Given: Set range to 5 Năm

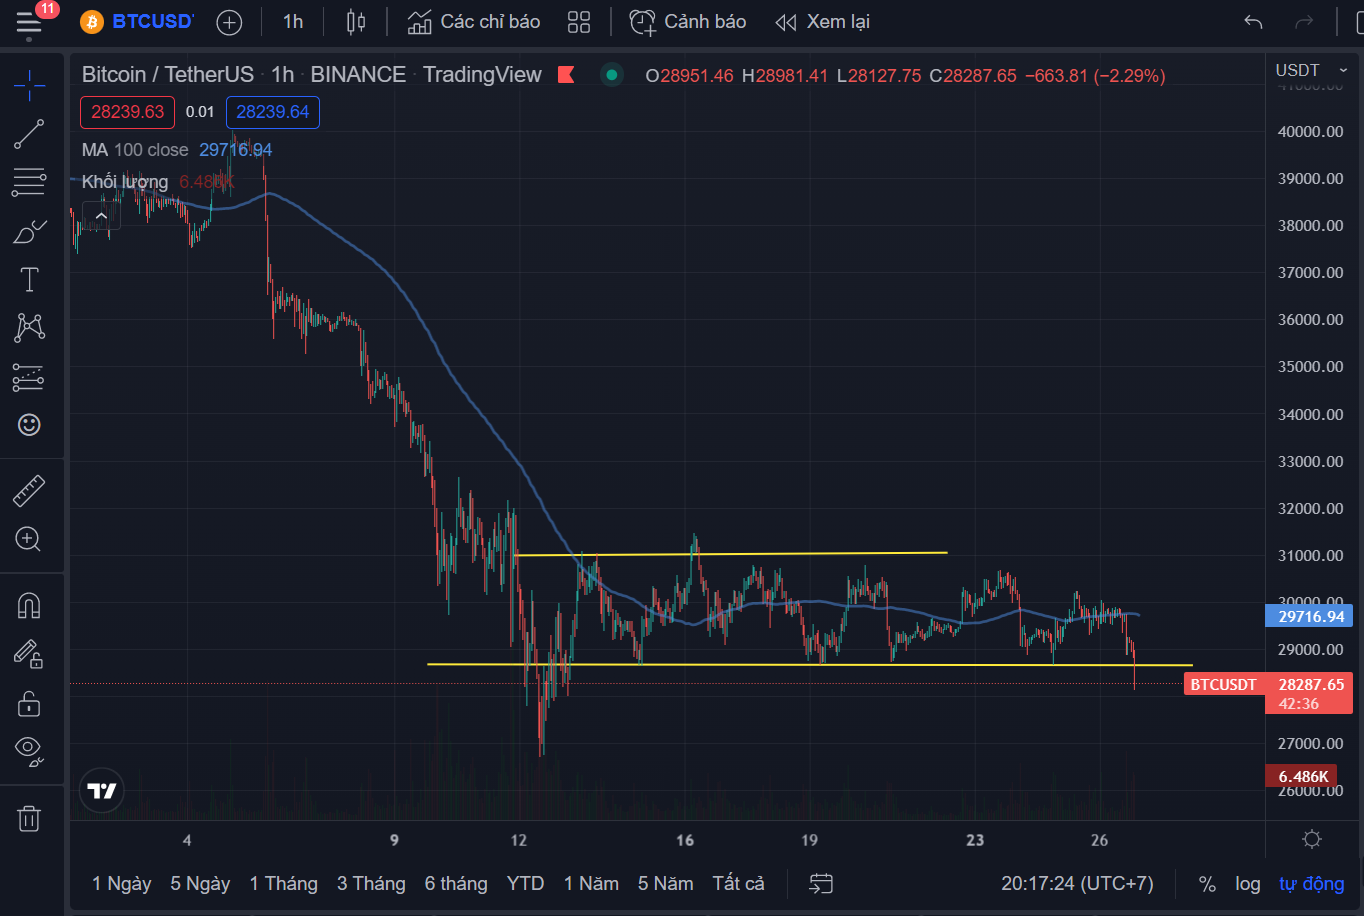Looking at the screenshot, I should [666, 884].
